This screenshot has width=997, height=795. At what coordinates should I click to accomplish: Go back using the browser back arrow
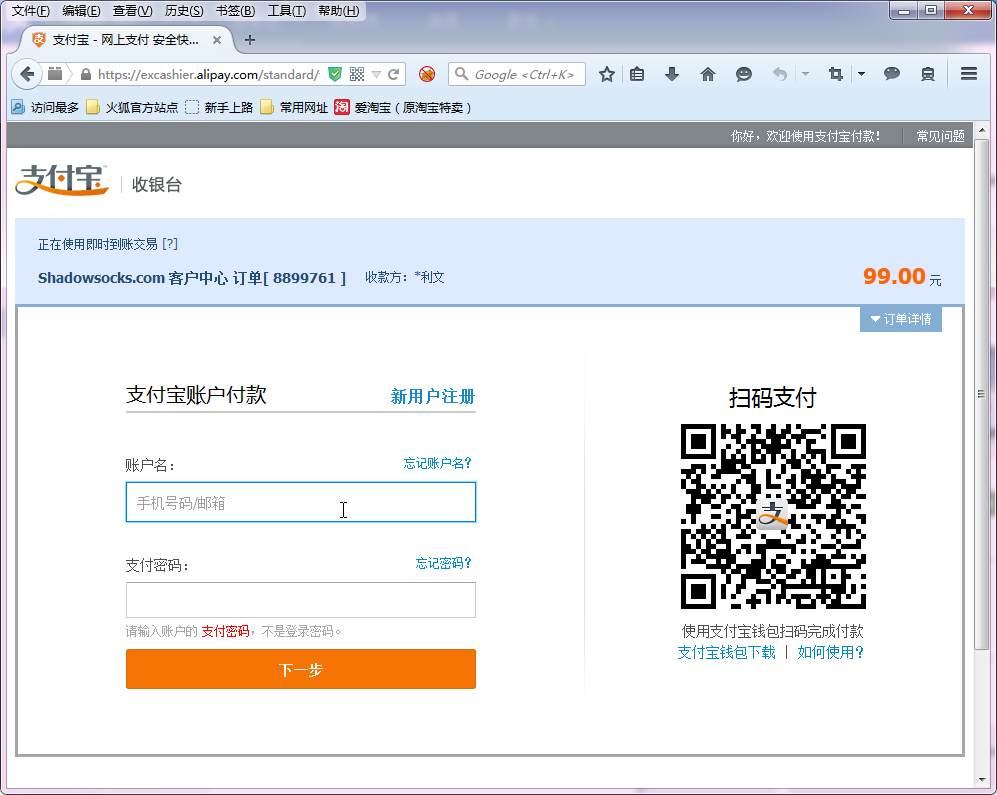[x=27, y=74]
